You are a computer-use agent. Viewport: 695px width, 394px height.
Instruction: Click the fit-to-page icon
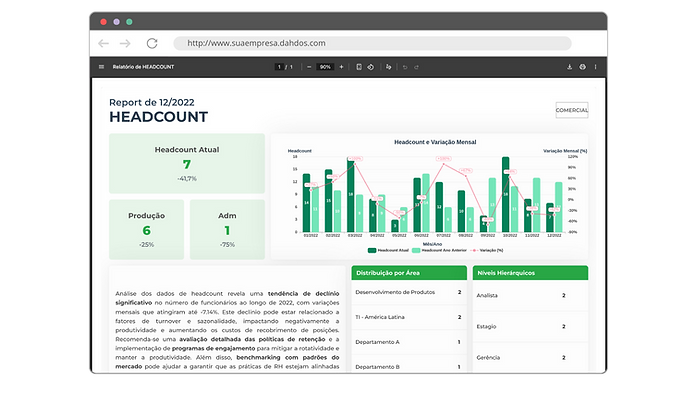click(359, 67)
